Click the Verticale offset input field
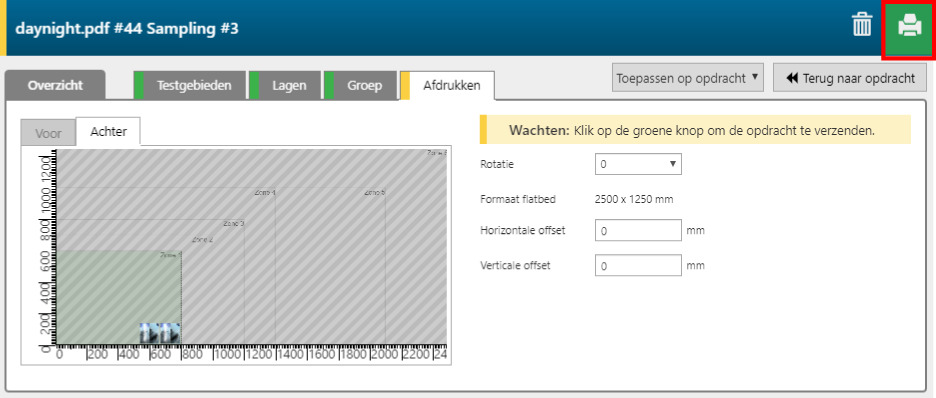This screenshot has height=398, width=936. coord(638,266)
